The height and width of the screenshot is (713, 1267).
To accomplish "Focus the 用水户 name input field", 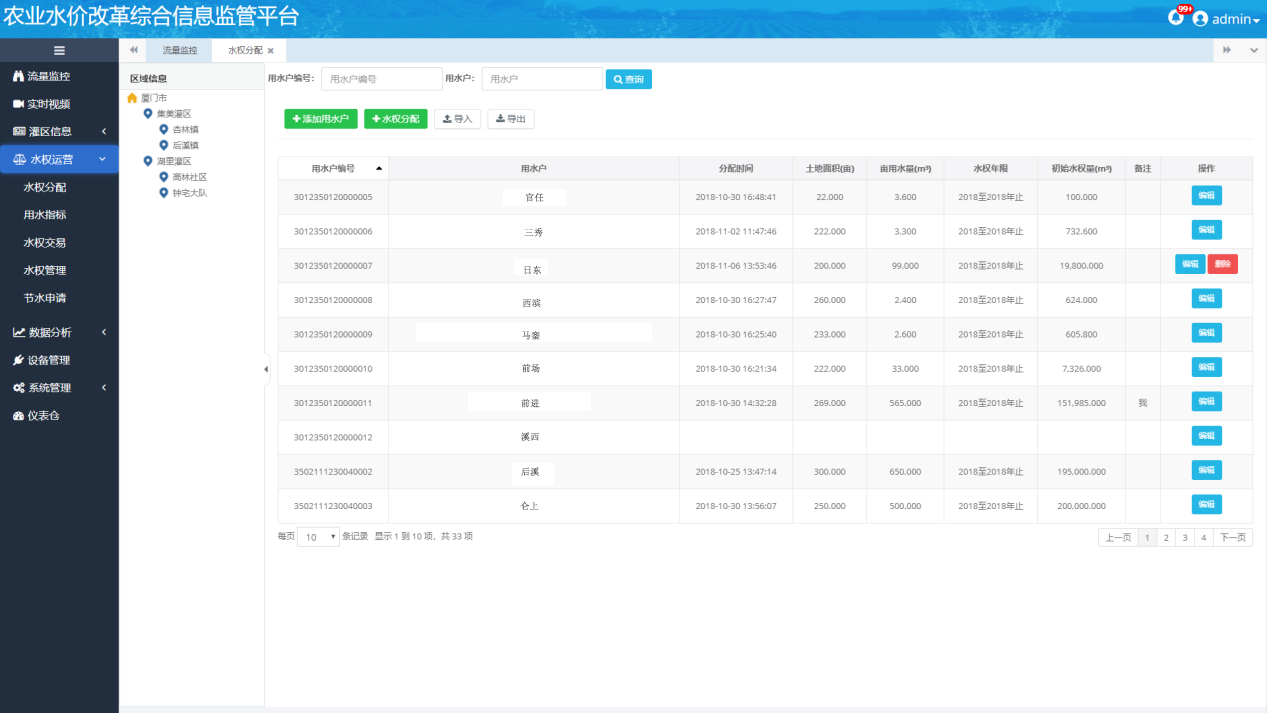I will click(x=542, y=79).
